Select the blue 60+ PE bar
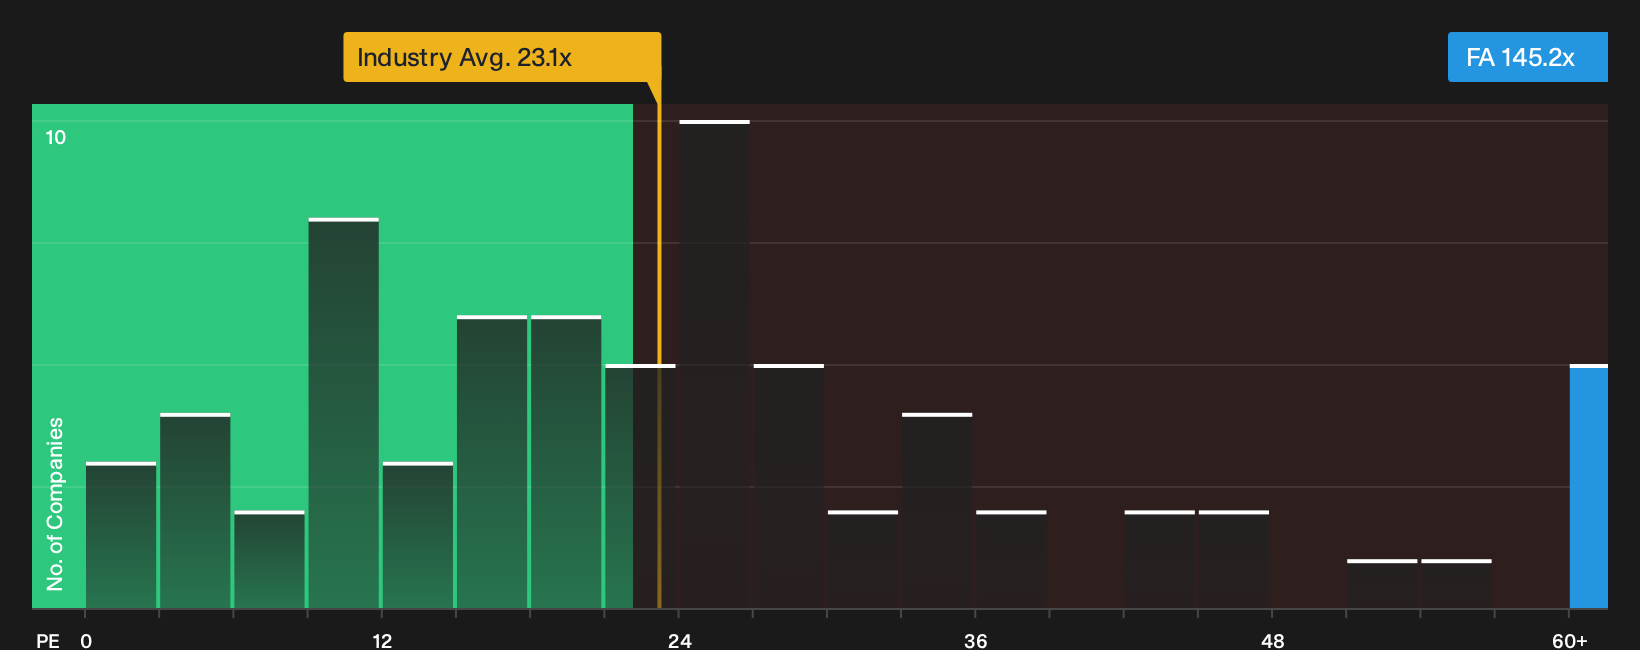The image size is (1640, 650). 1588,486
